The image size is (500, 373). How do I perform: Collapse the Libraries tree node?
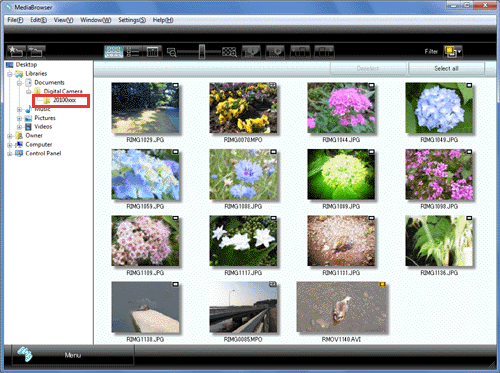[x=10, y=74]
